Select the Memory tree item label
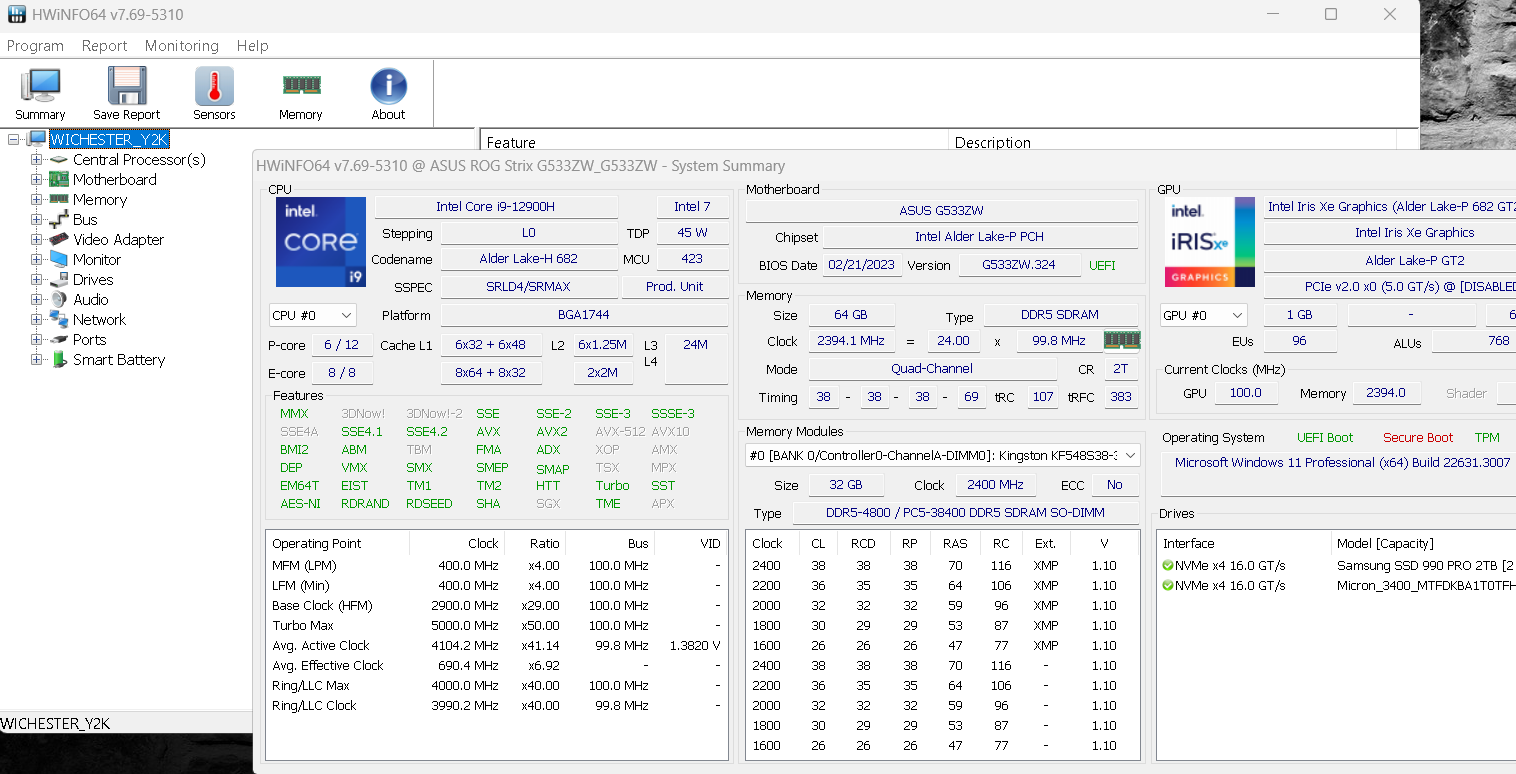This screenshot has height=774, width=1516. pyautogui.click(x=100, y=200)
